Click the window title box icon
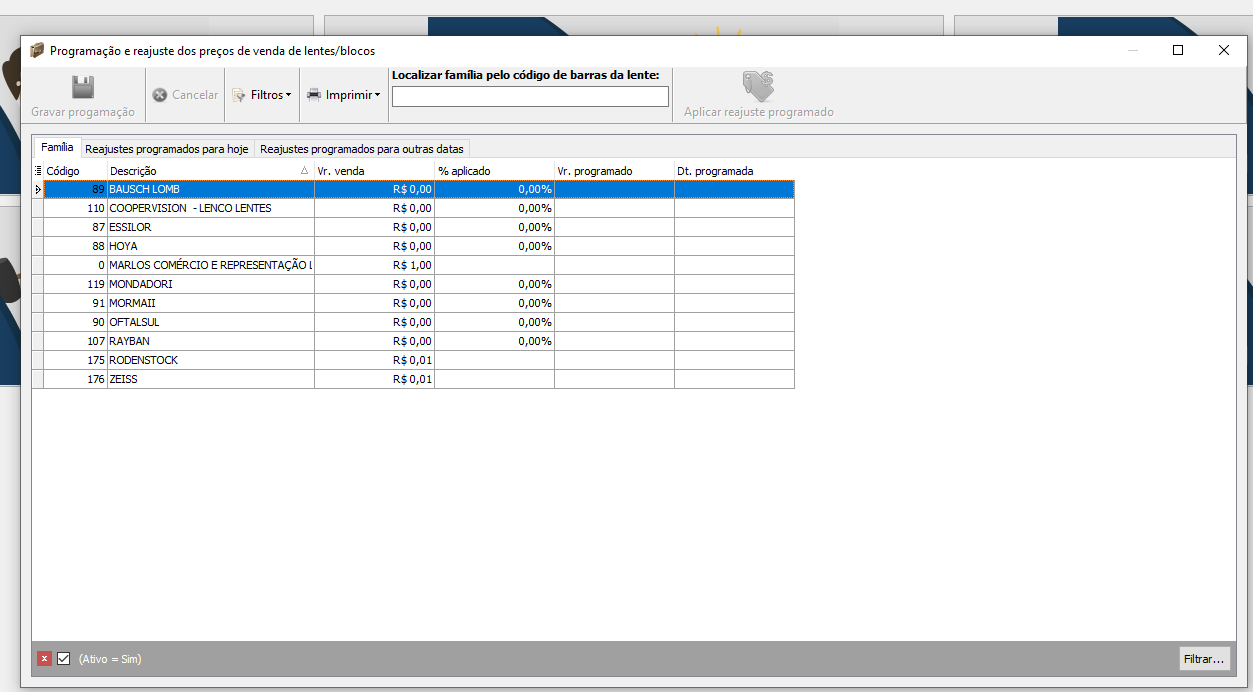The image size is (1253, 692). [x=37, y=50]
